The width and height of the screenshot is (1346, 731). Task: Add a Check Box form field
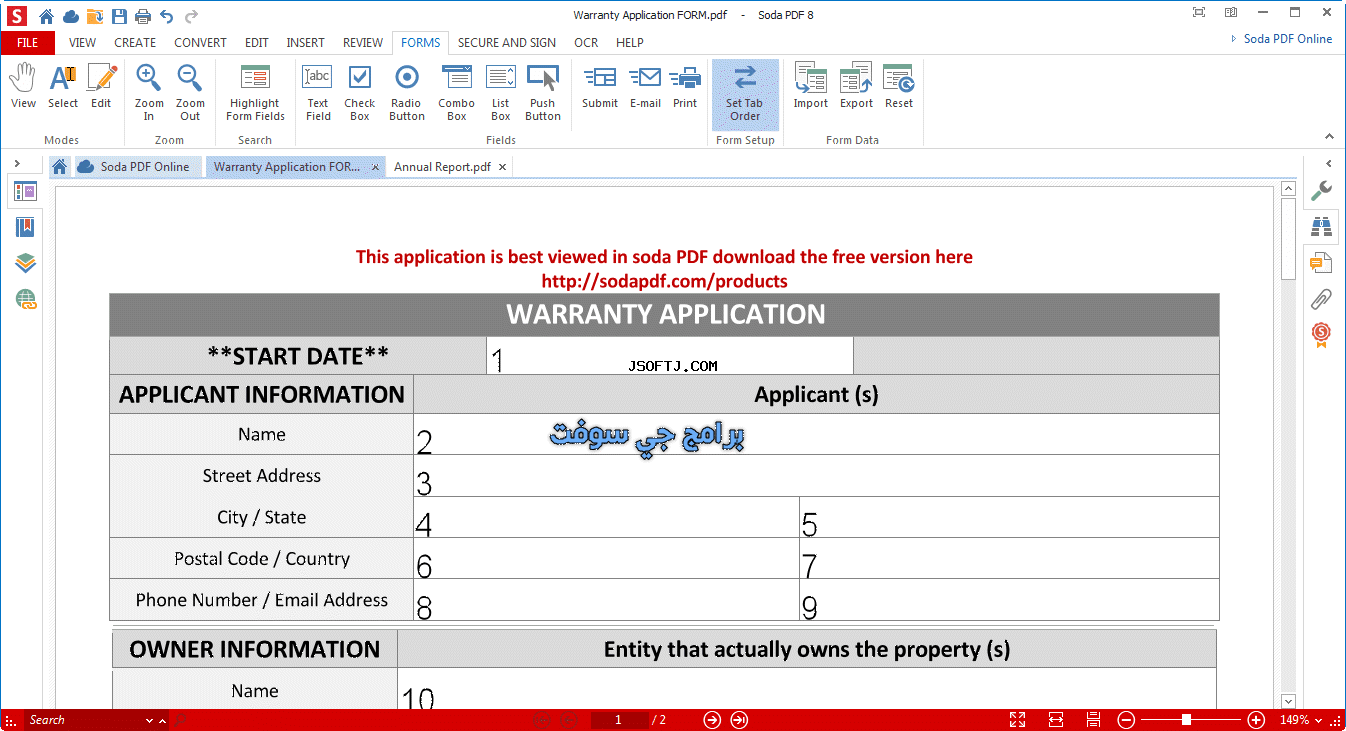pyautogui.click(x=360, y=92)
